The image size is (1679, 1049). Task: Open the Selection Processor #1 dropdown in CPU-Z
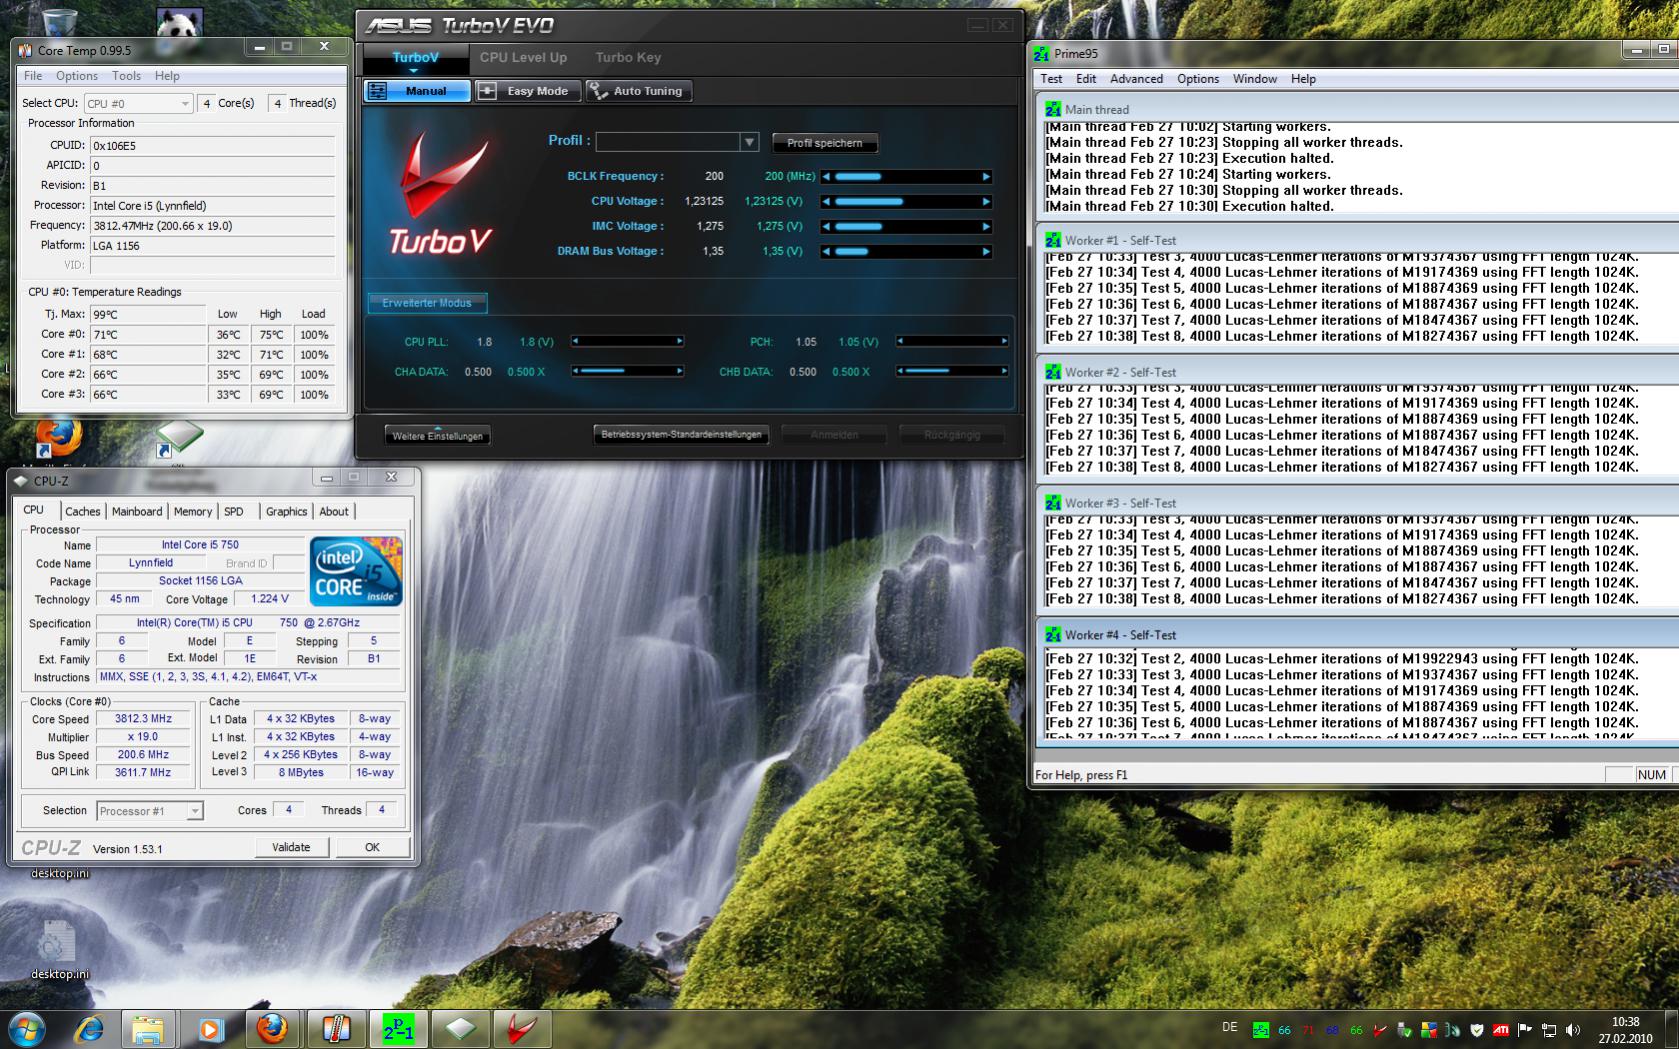point(150,811)
